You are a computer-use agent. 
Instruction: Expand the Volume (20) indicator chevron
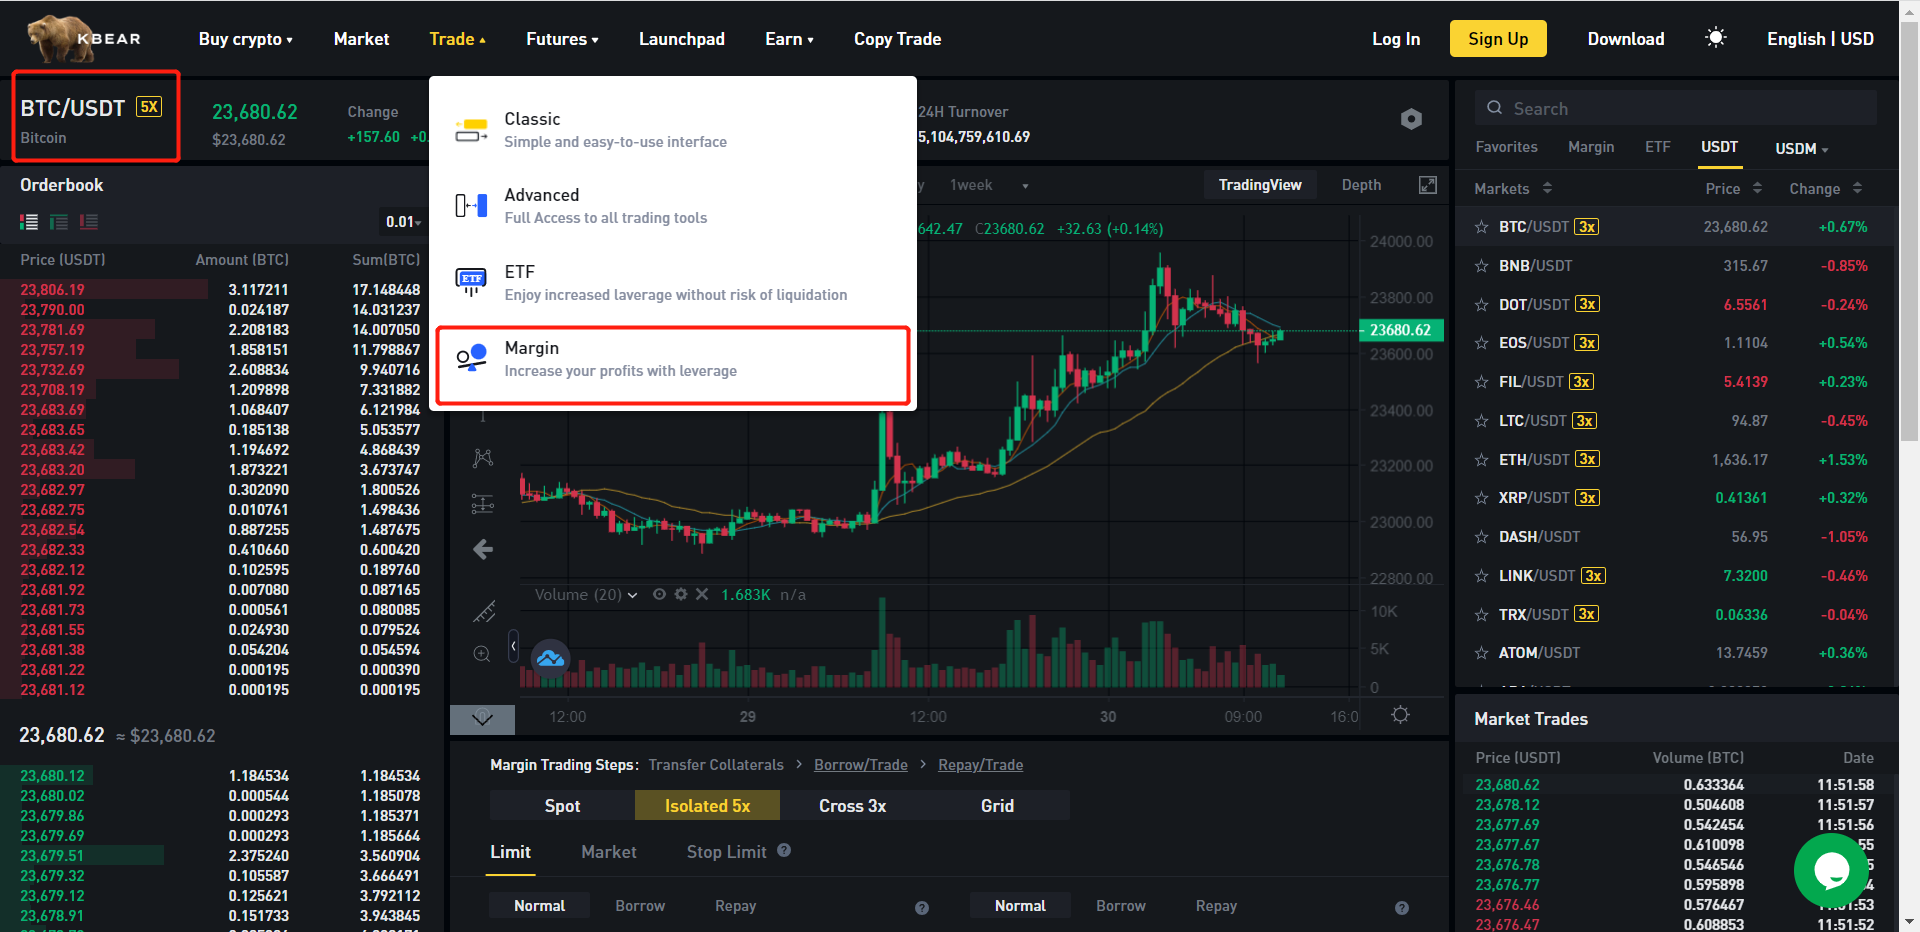pos(632,595)
